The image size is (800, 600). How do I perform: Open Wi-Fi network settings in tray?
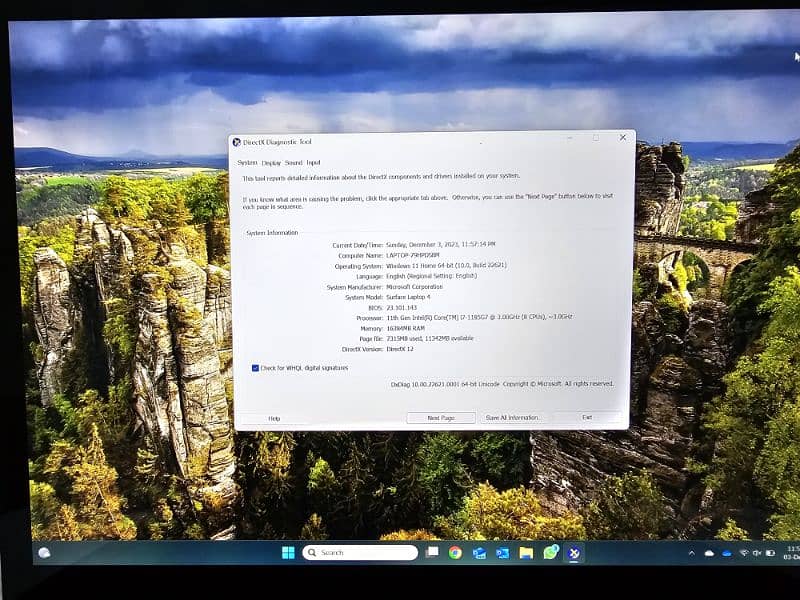click(x=742, y=553)
